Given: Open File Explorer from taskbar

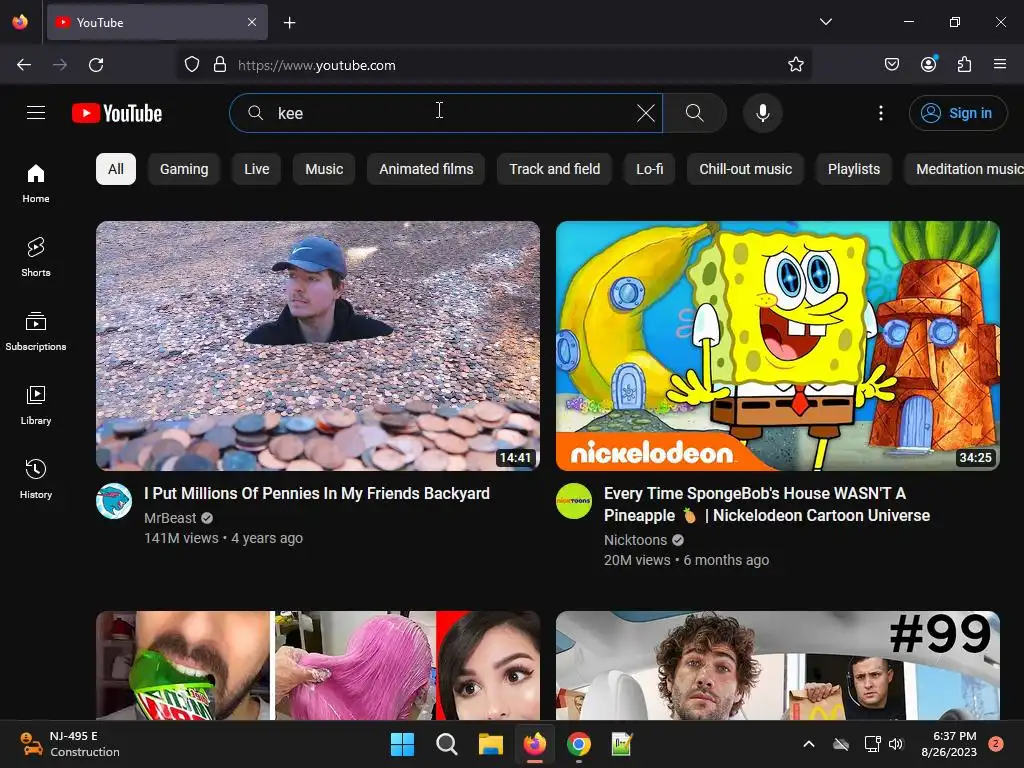Looking at the screenshot, I should (490, 744).
